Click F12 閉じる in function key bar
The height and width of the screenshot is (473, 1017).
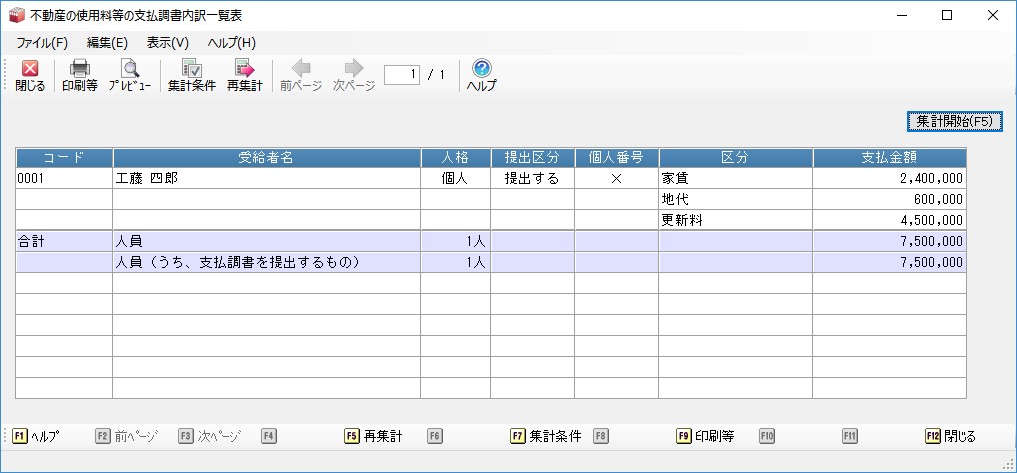[950, 436]
